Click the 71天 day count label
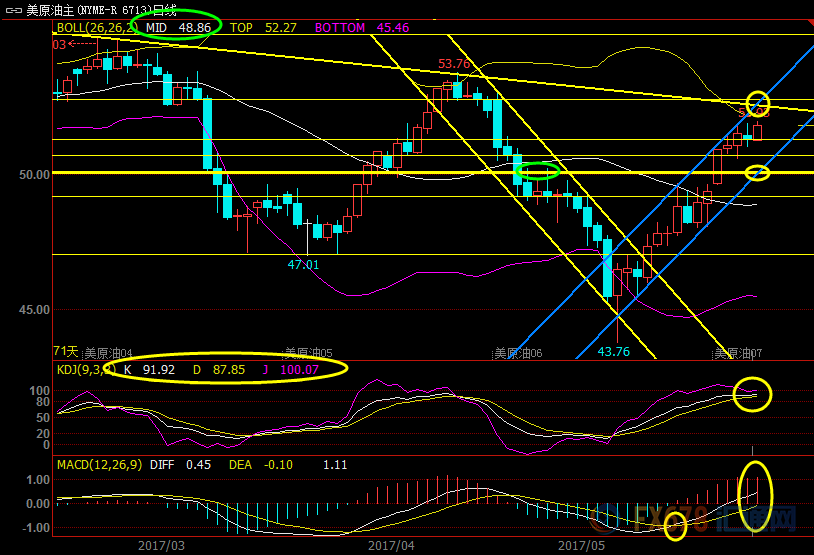The width and height of the screenshot is (814, 555). point(65,351)
